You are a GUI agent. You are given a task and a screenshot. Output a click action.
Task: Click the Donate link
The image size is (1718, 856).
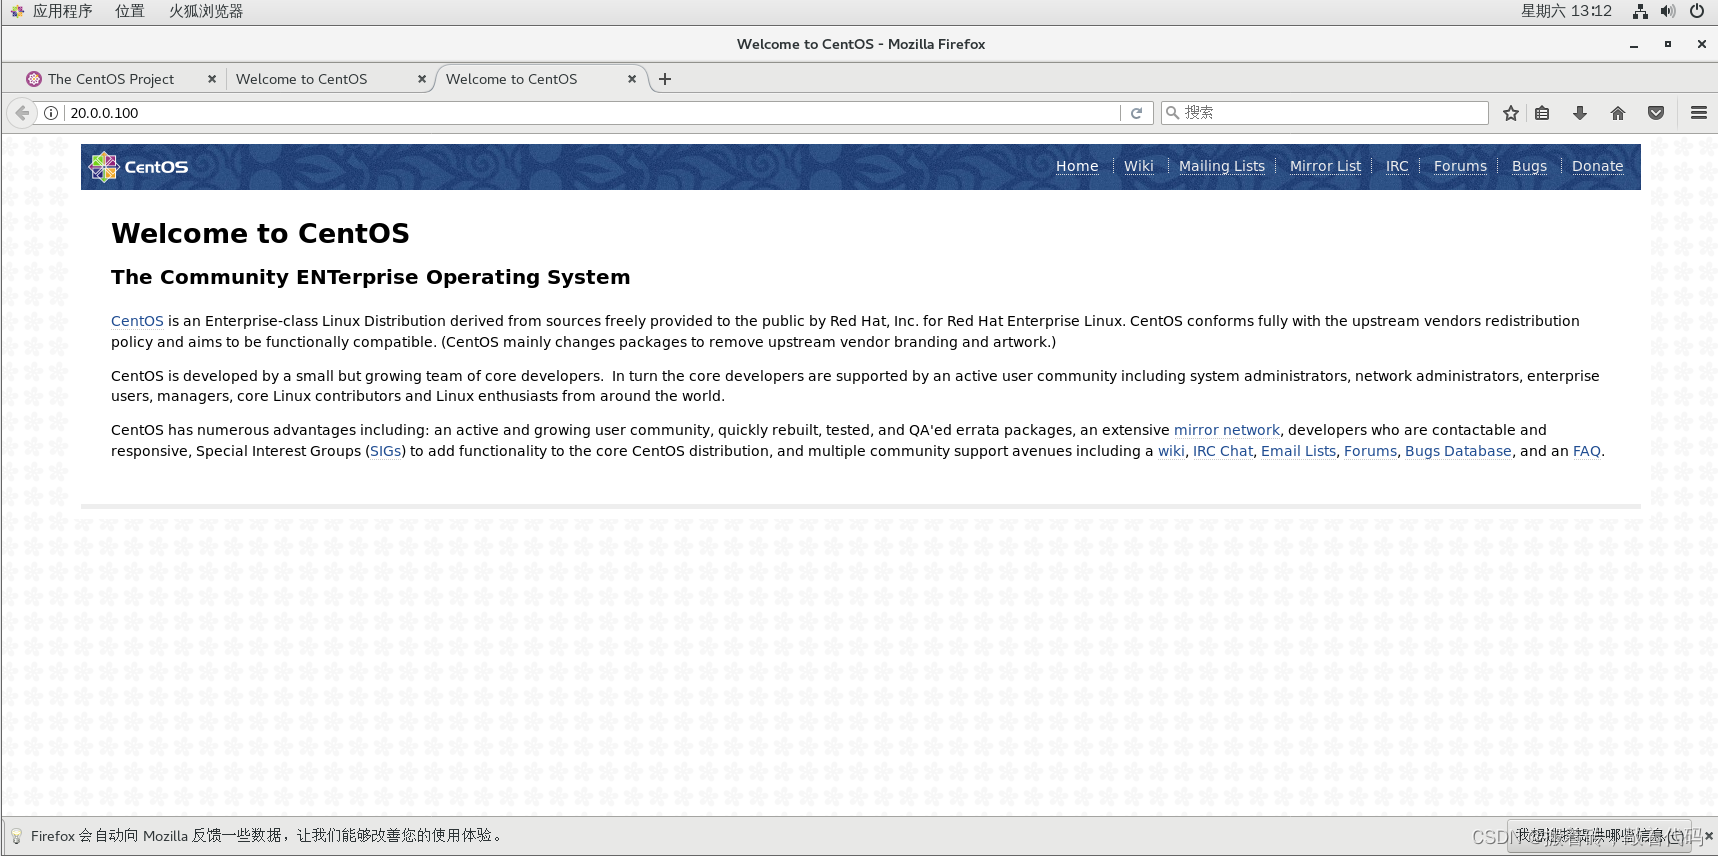tap(1598, 166)
